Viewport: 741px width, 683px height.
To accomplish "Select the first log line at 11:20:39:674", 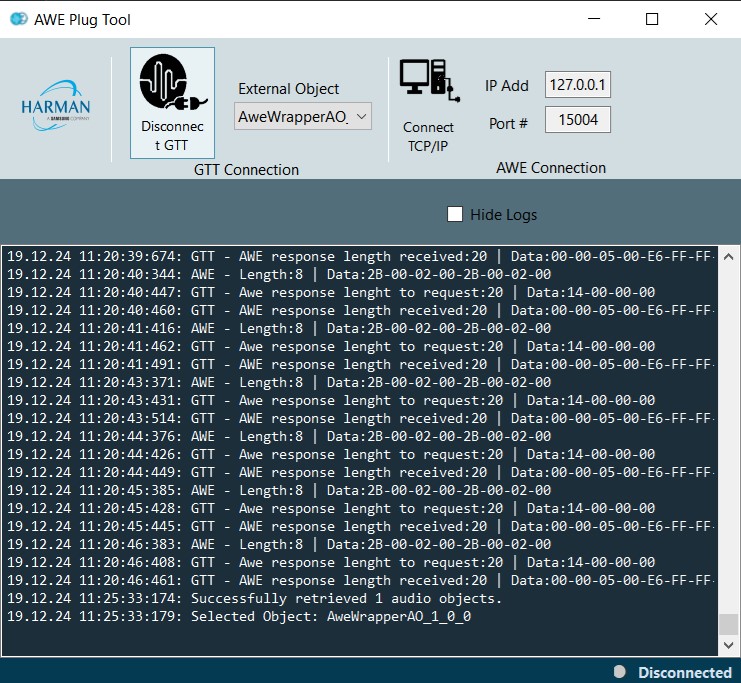I will click(360, 256).
